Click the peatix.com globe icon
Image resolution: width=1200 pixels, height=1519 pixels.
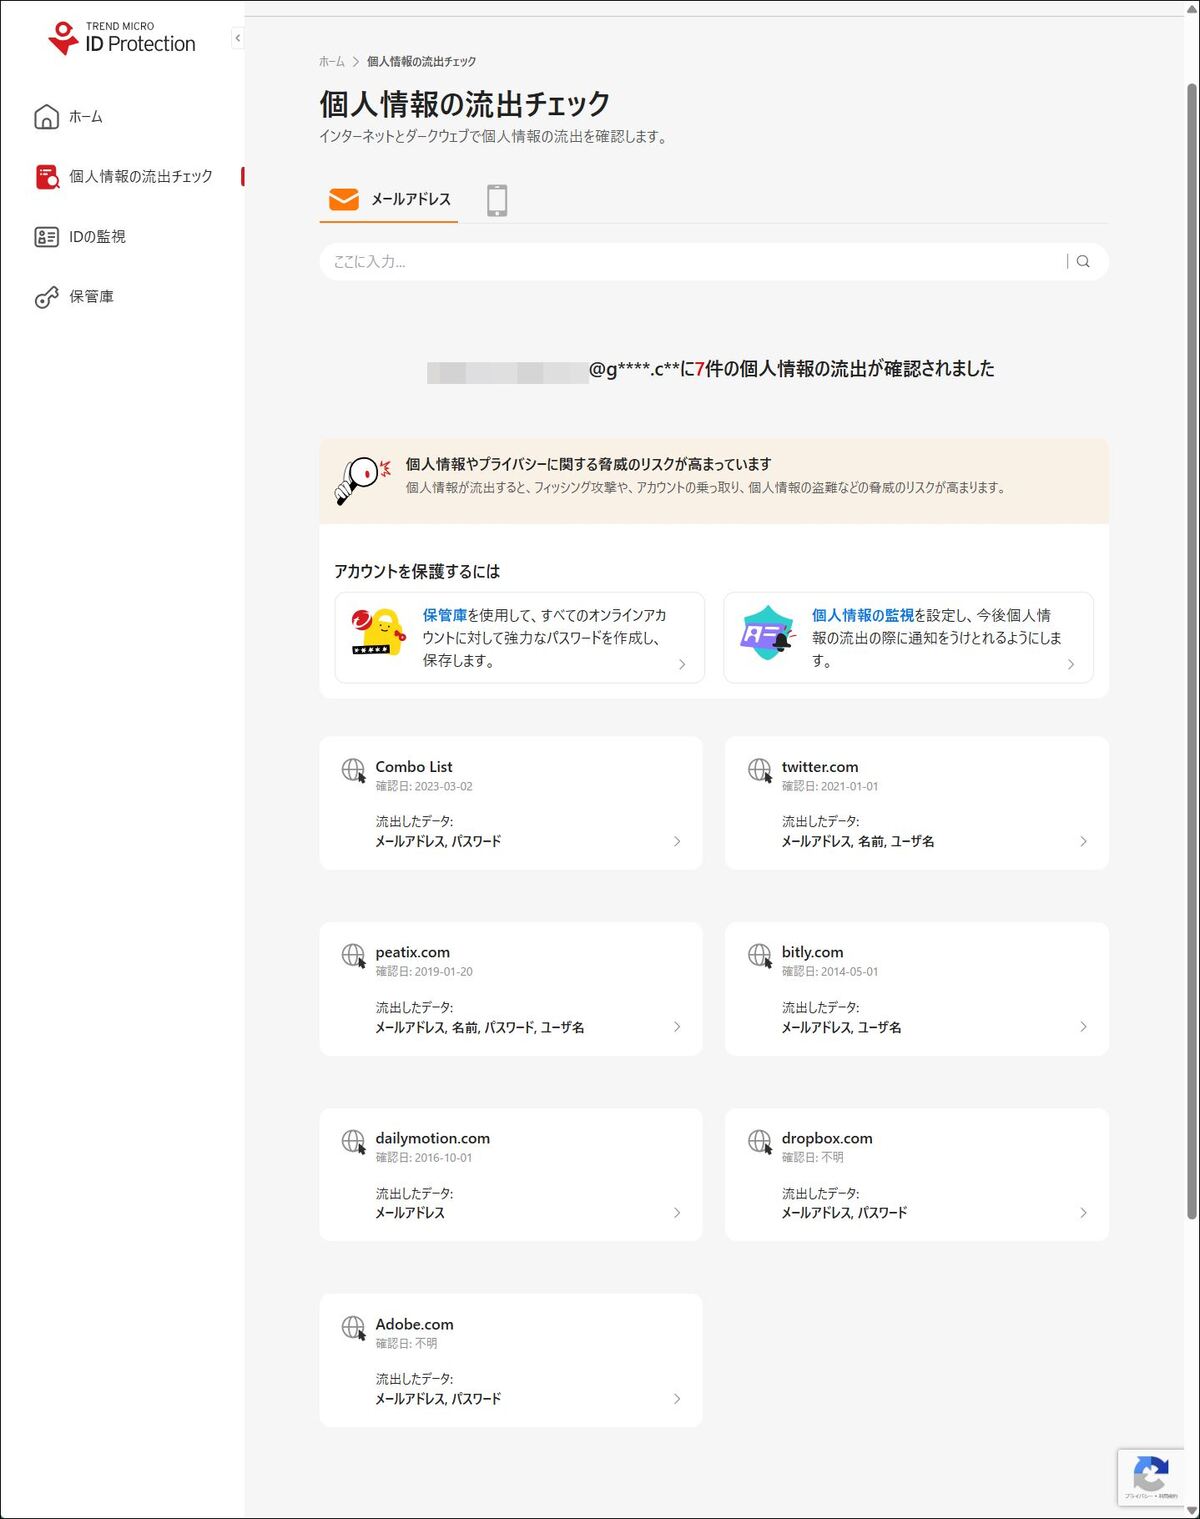point(354,956)
